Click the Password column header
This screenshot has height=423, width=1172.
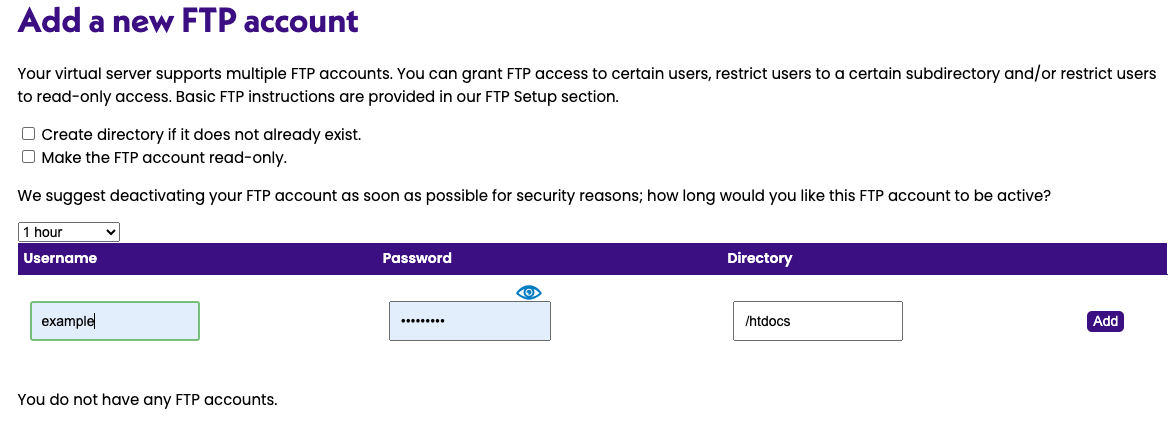coord(417,258)
